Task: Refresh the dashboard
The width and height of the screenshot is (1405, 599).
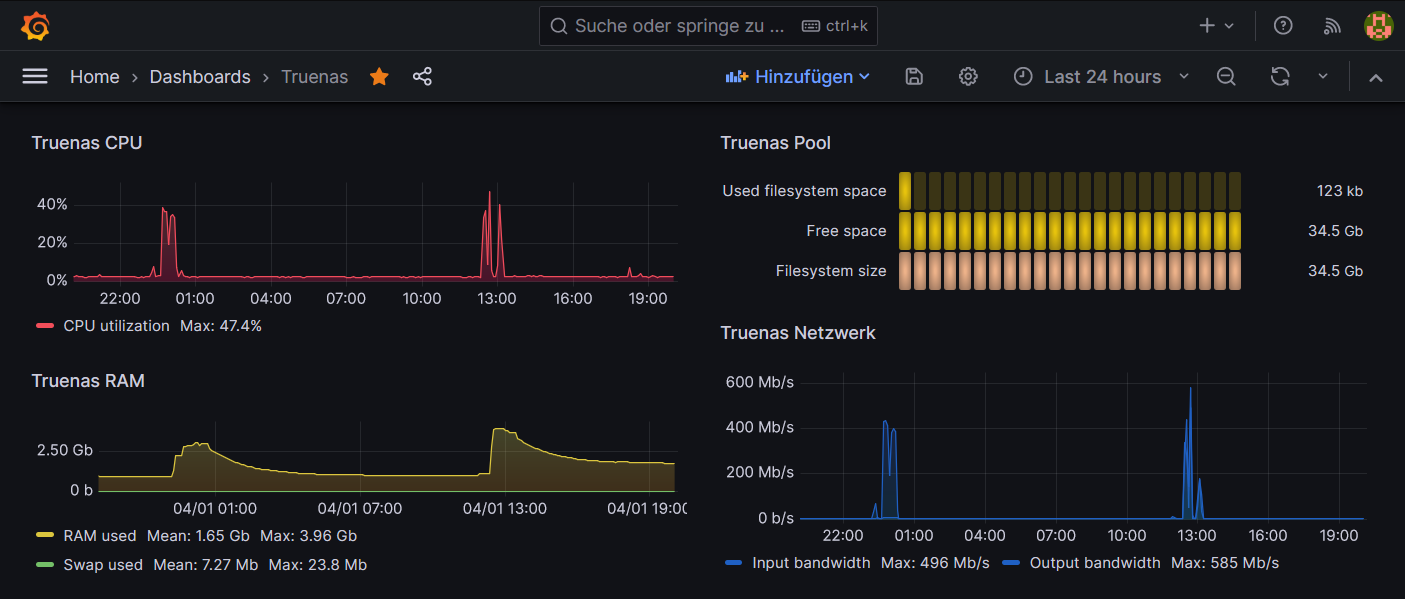Action: click(x=1280, y=77)
